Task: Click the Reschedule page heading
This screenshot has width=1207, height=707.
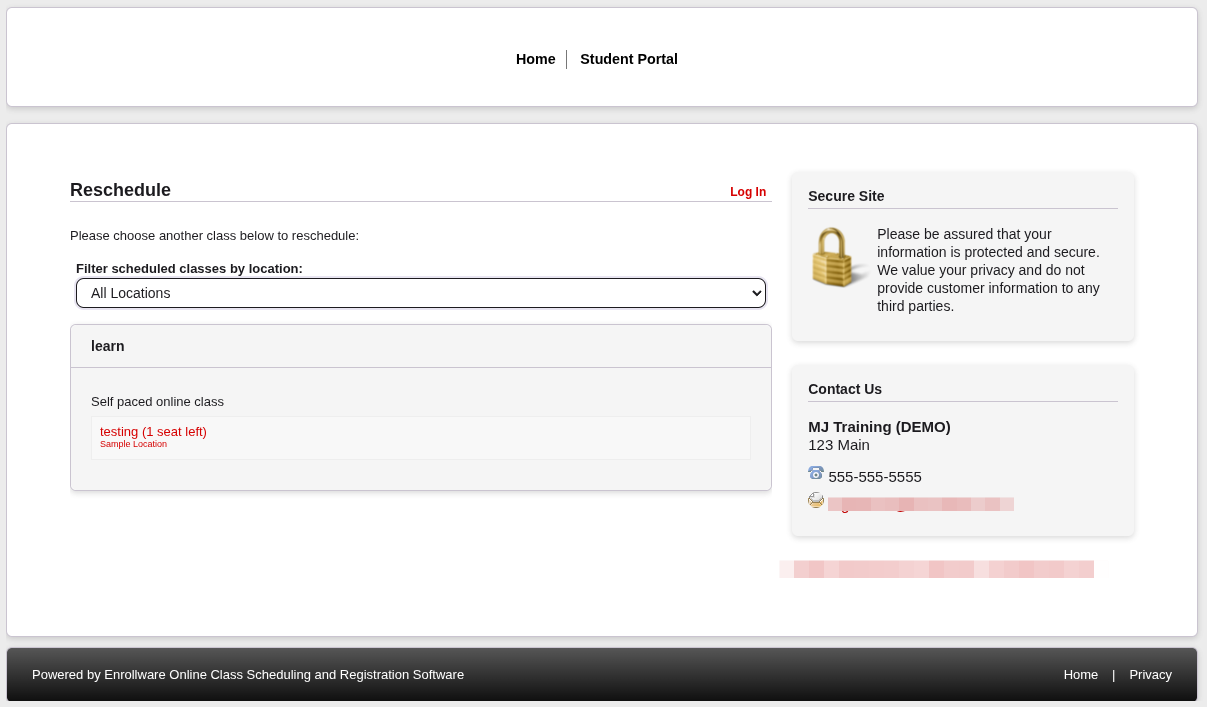Action: [x=120, y=190]
